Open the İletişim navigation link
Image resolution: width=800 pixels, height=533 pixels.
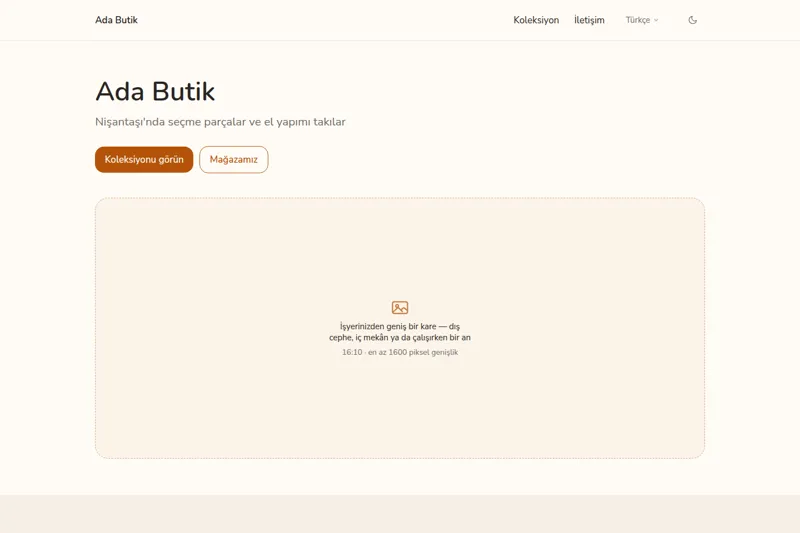coord(589,20)
